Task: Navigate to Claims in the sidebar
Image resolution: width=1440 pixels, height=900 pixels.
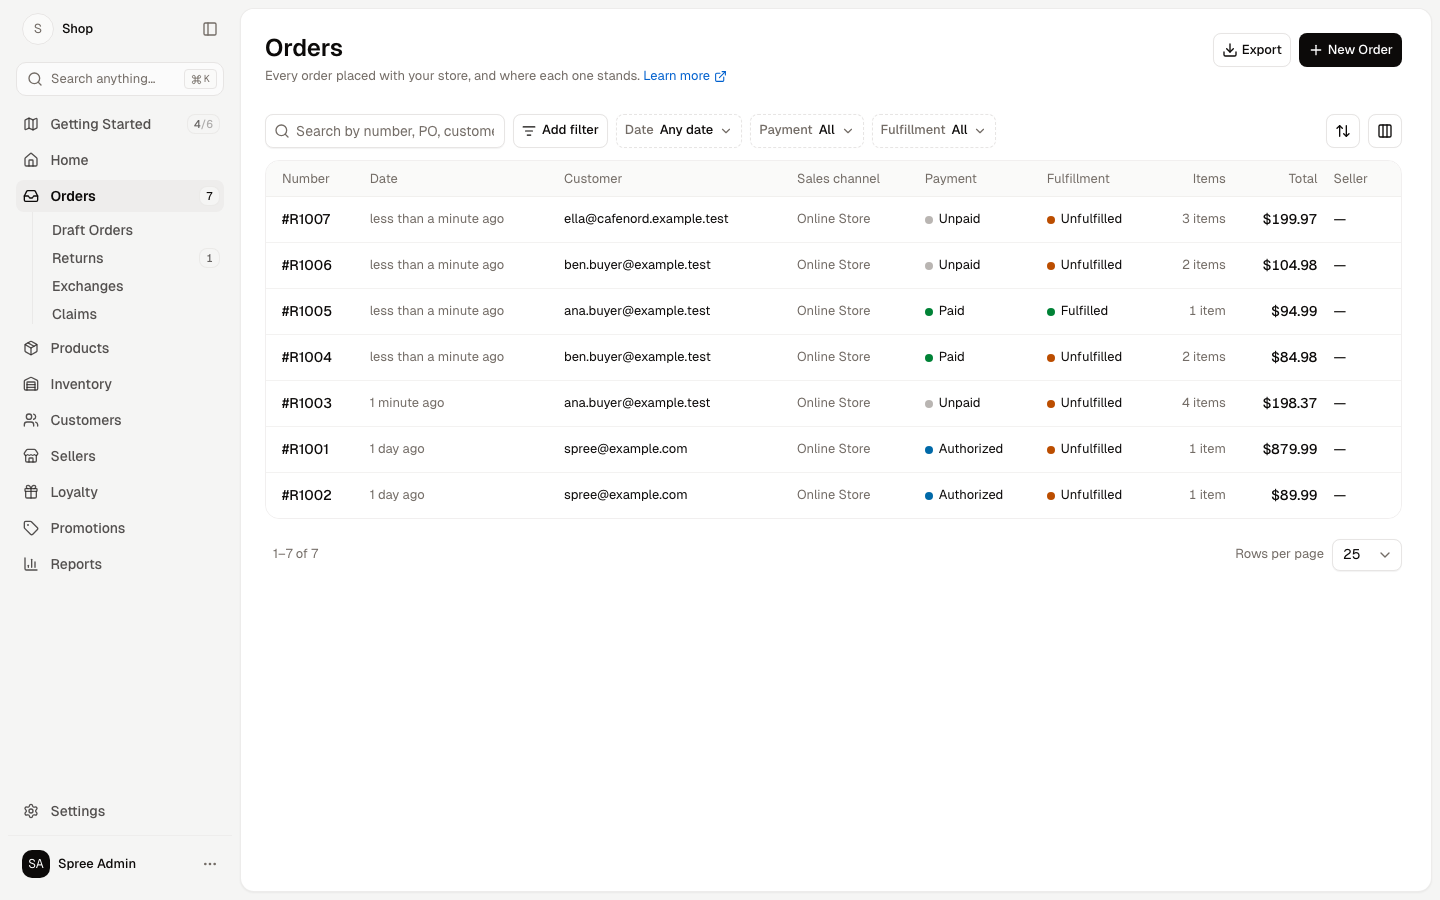Action: coord(75,314)
